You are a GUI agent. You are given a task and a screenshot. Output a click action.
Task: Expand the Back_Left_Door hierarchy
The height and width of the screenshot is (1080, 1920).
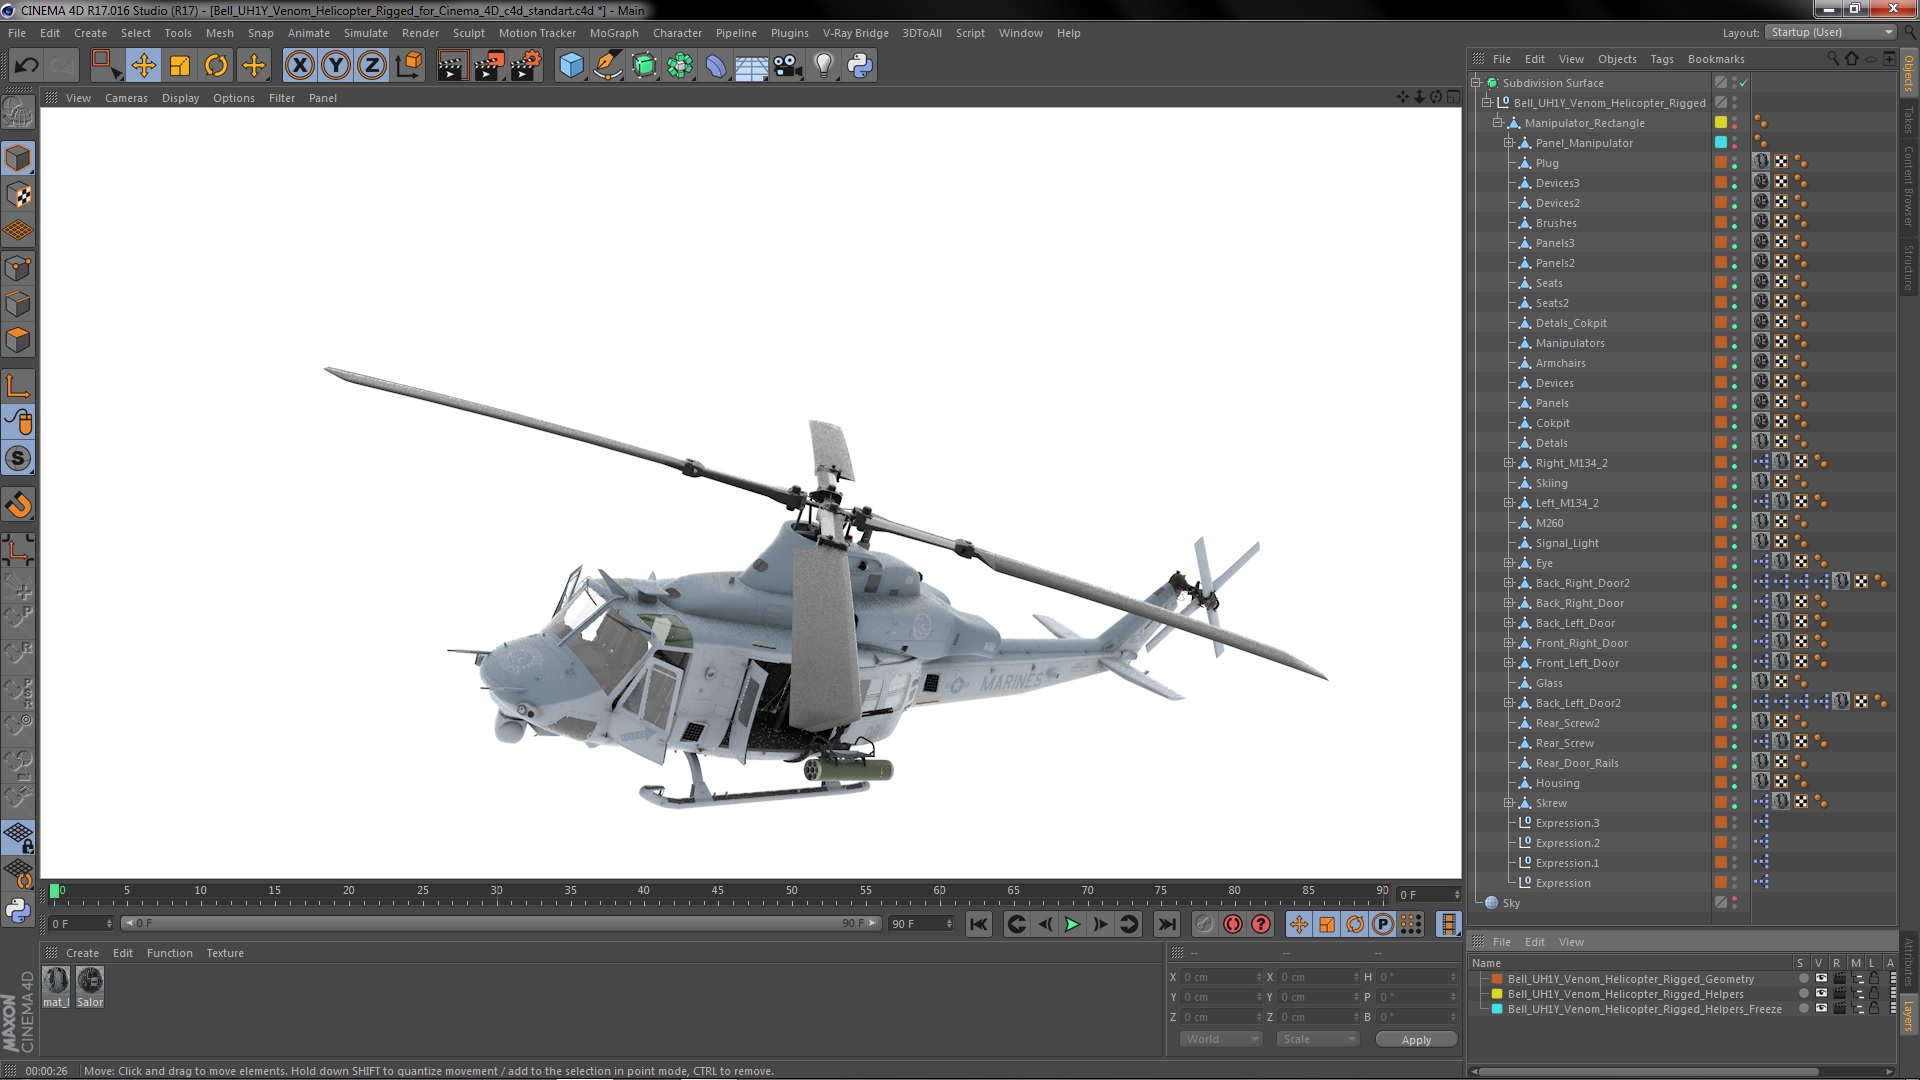1508,623
